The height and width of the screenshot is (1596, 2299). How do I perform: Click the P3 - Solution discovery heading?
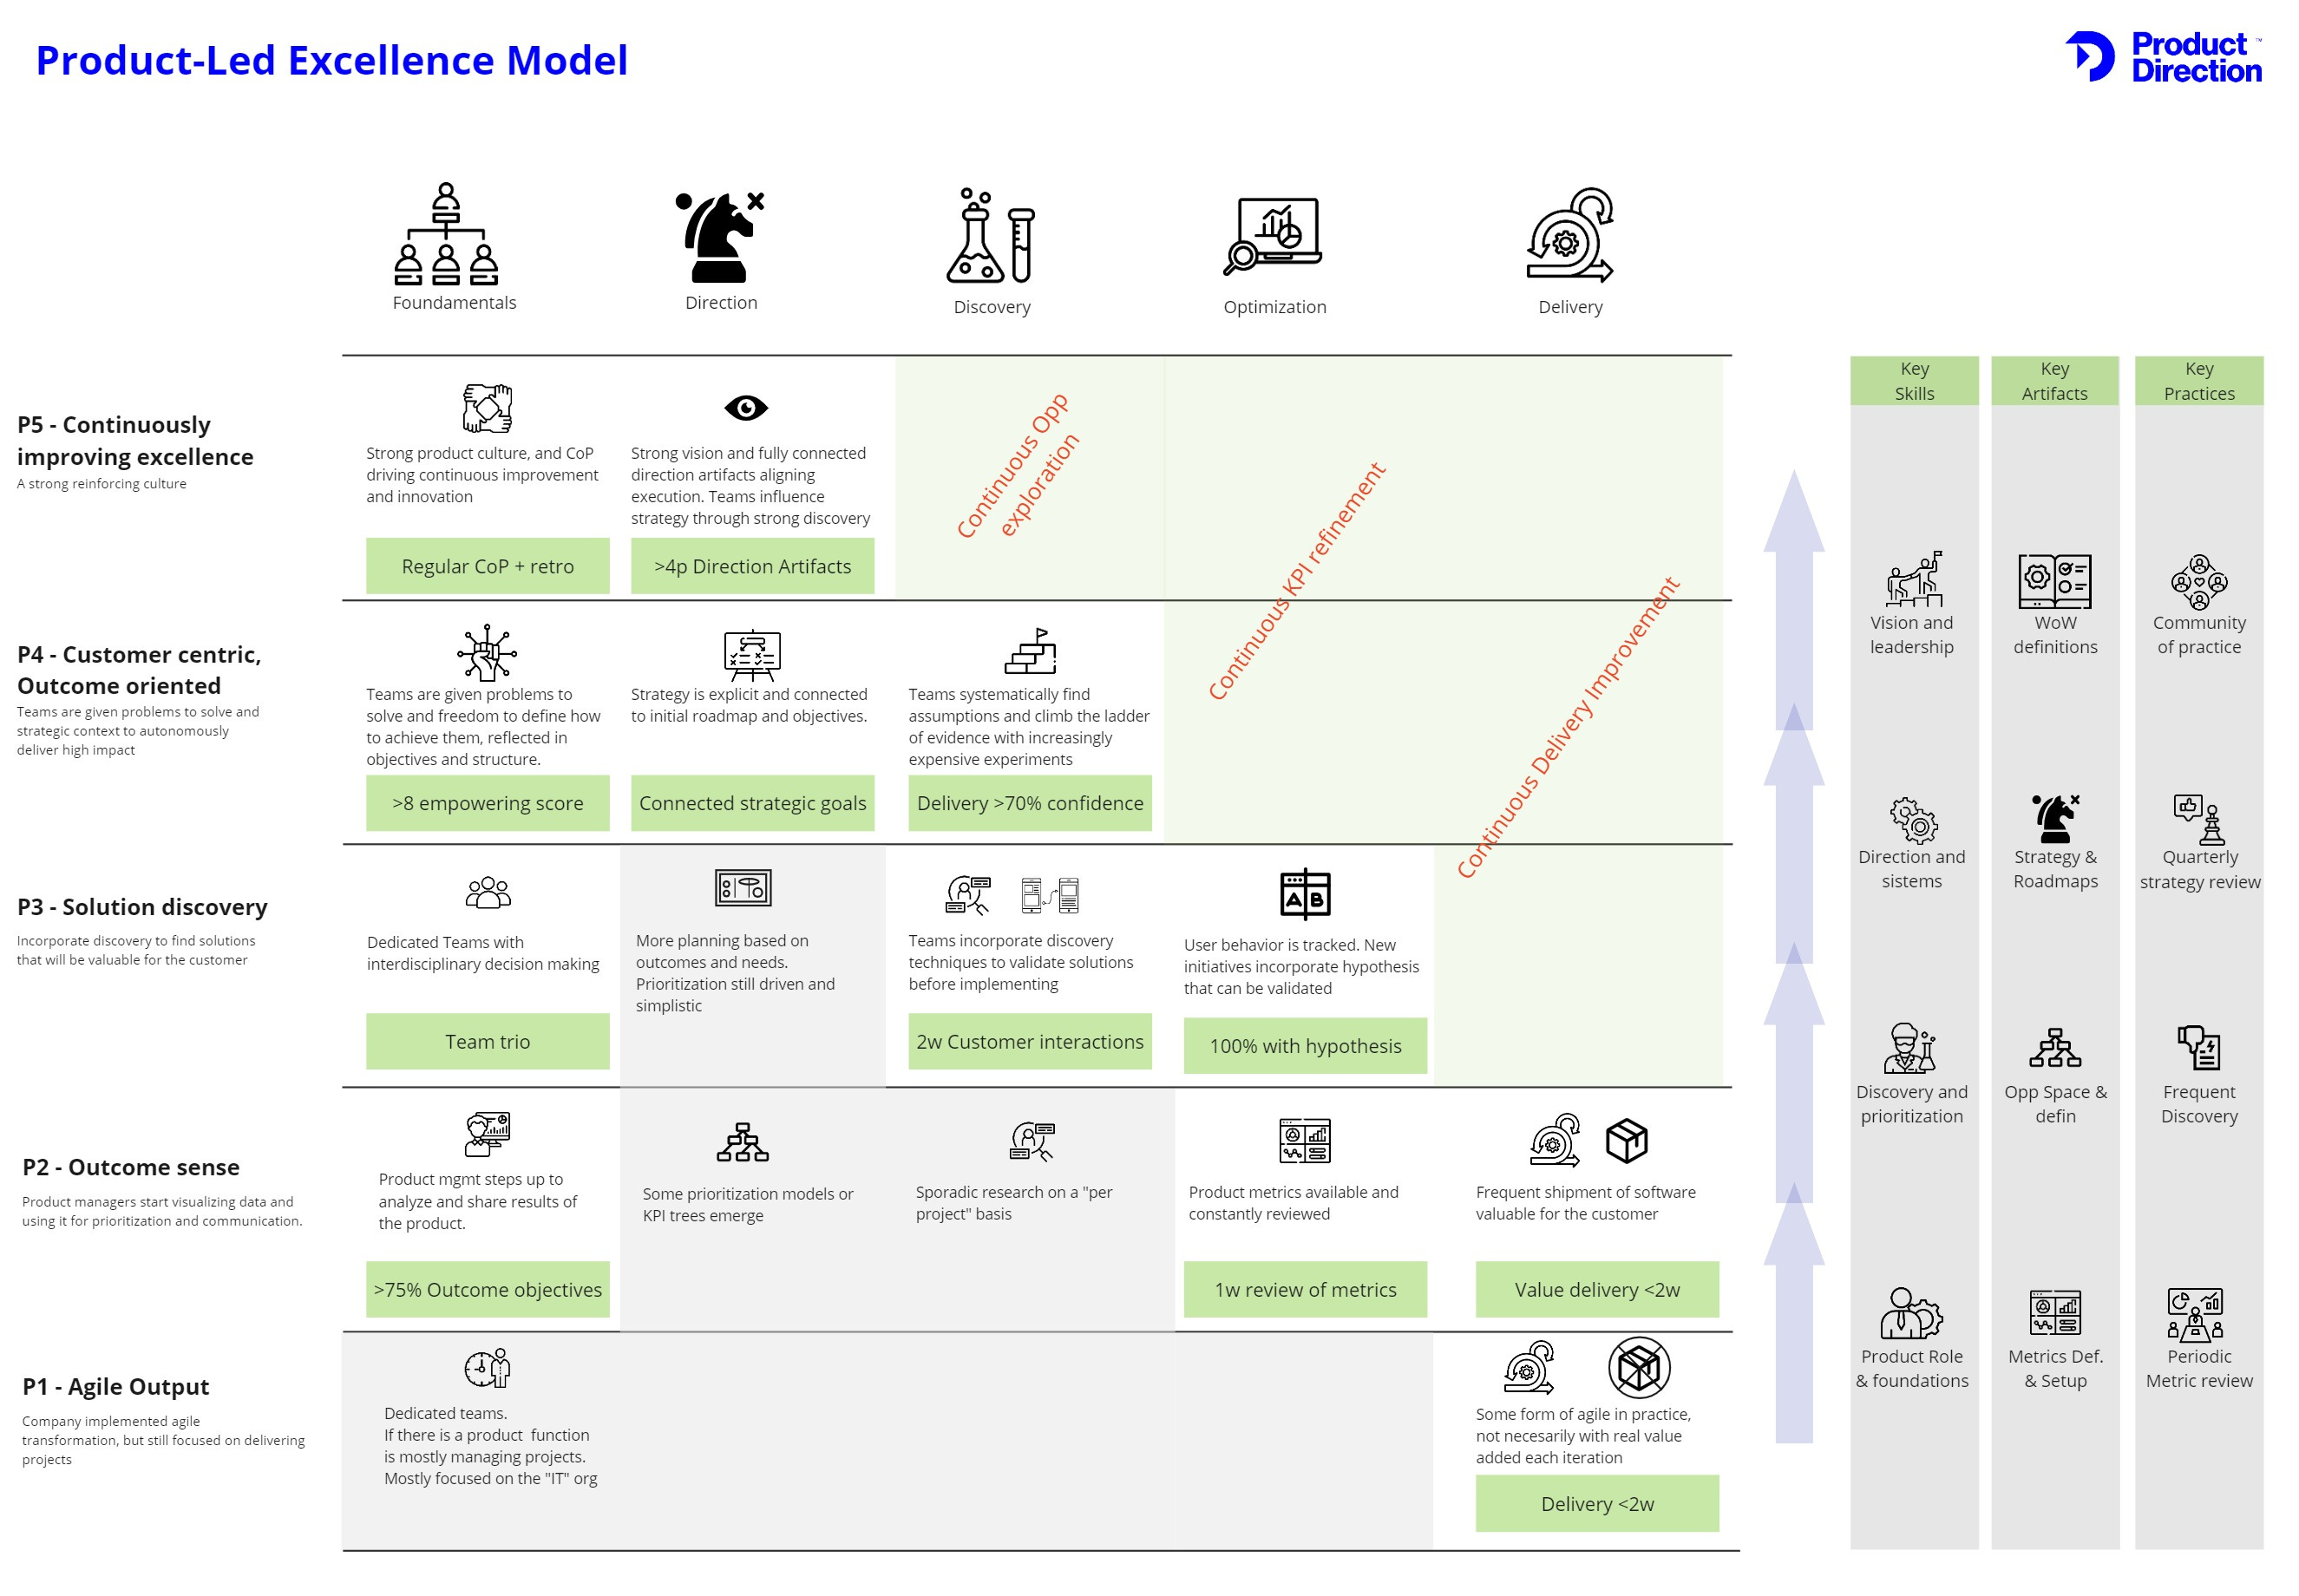pyautogui.click(x=142, y=906)
